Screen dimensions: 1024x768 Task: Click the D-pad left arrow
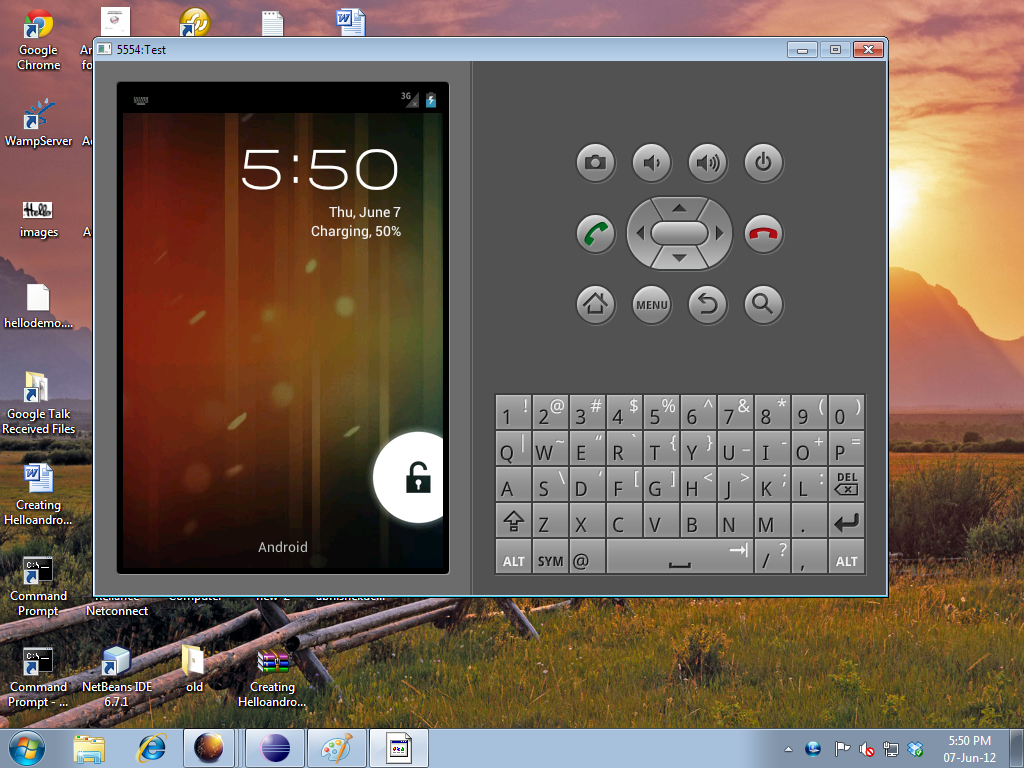coord(640,233)
